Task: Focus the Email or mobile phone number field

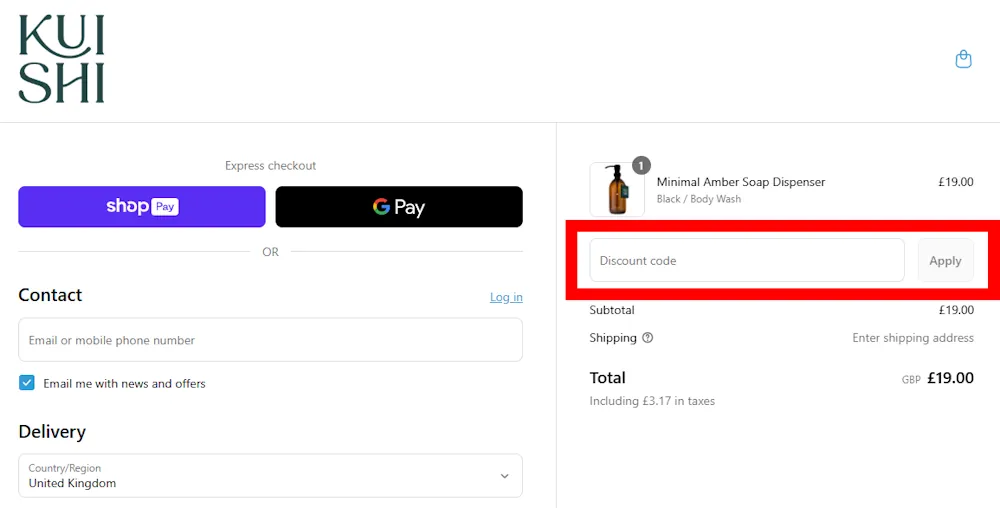Action: [x=270, y=340]
